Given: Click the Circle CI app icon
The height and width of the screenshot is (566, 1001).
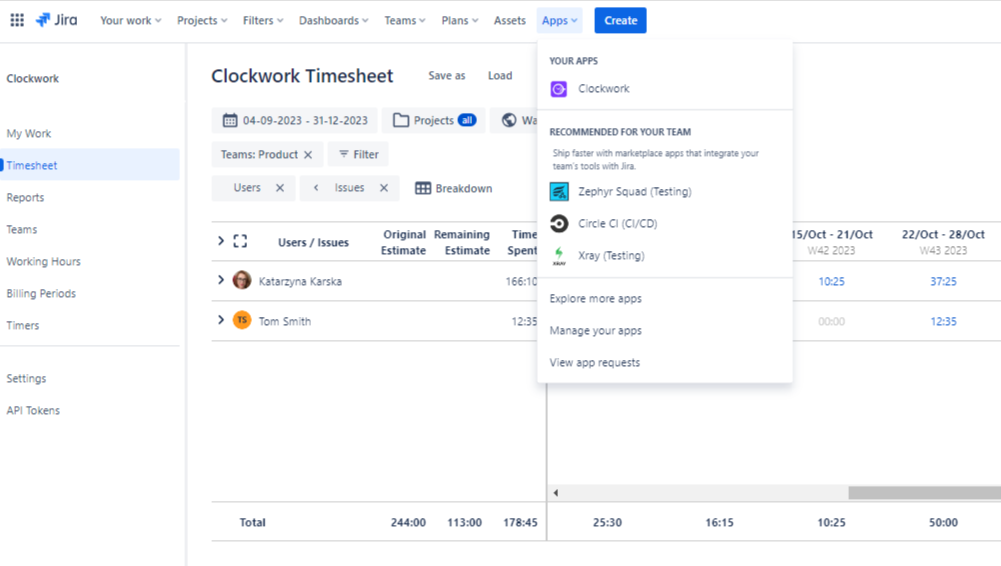Looking at the screenshot, I should tap(559, 223).
